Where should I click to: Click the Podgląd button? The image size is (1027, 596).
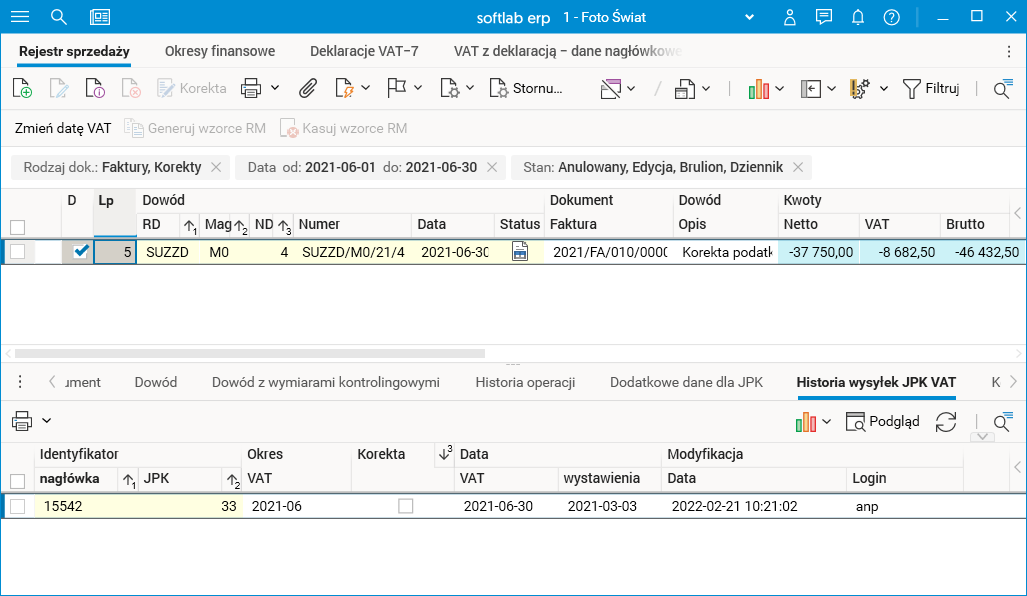point(882,422)
